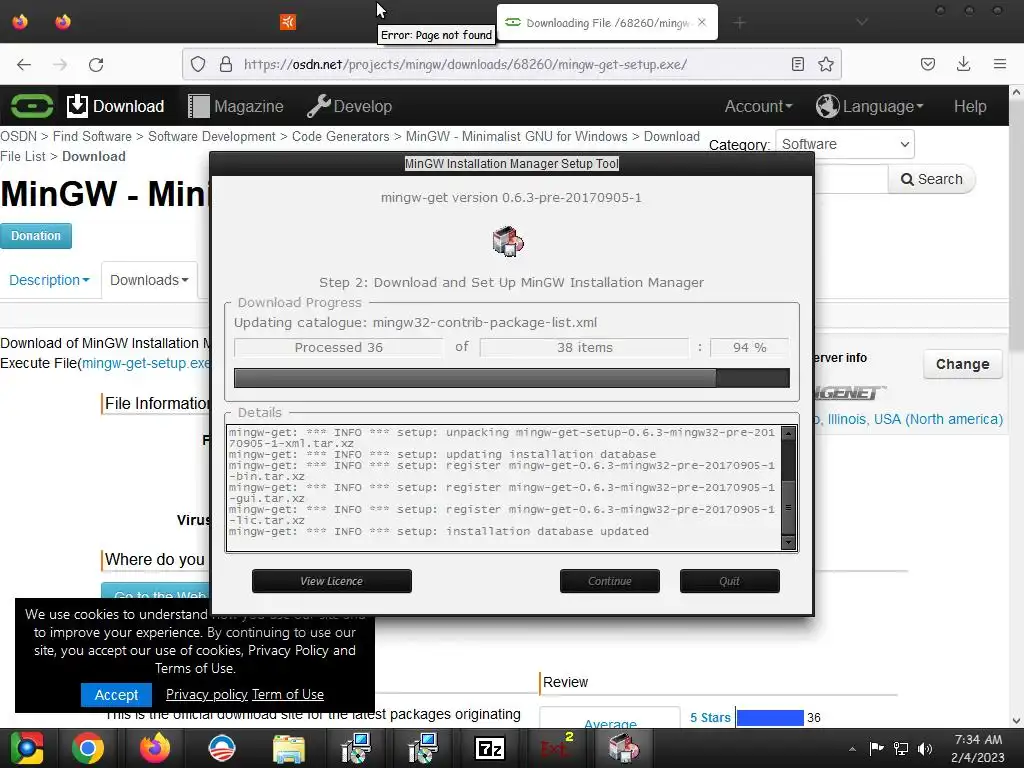The height and width of the screenshot is (768, 1024).
Task: Open the Download section in OSDN header
Action: pyautogui.click(x=116, y=106)
